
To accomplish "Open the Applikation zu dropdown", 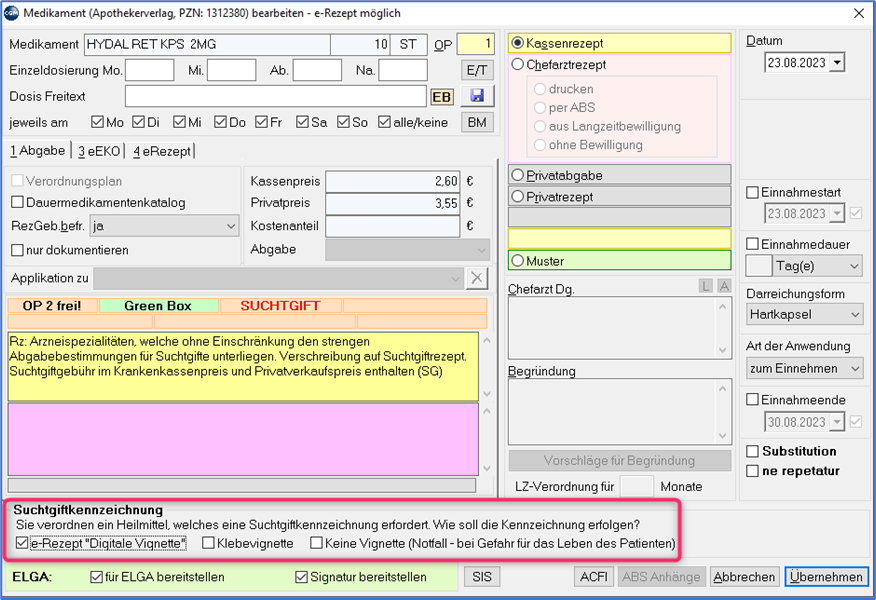I will [x=456, y=278].
